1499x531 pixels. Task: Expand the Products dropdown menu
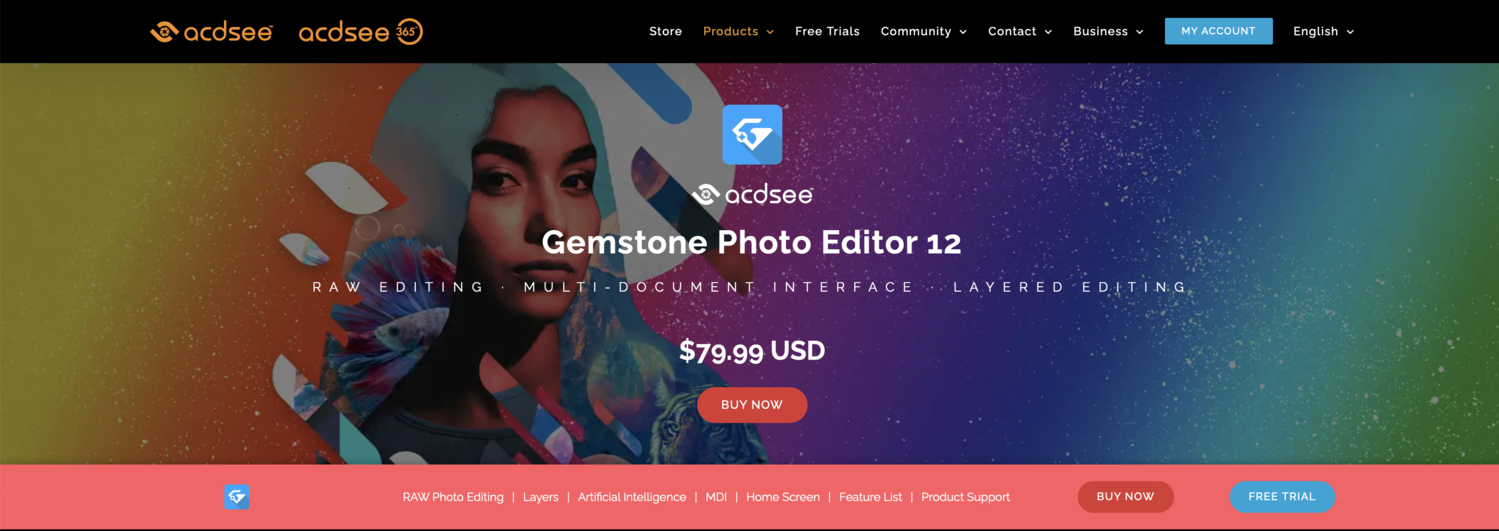pyautogui.click(x=738, y=32)
